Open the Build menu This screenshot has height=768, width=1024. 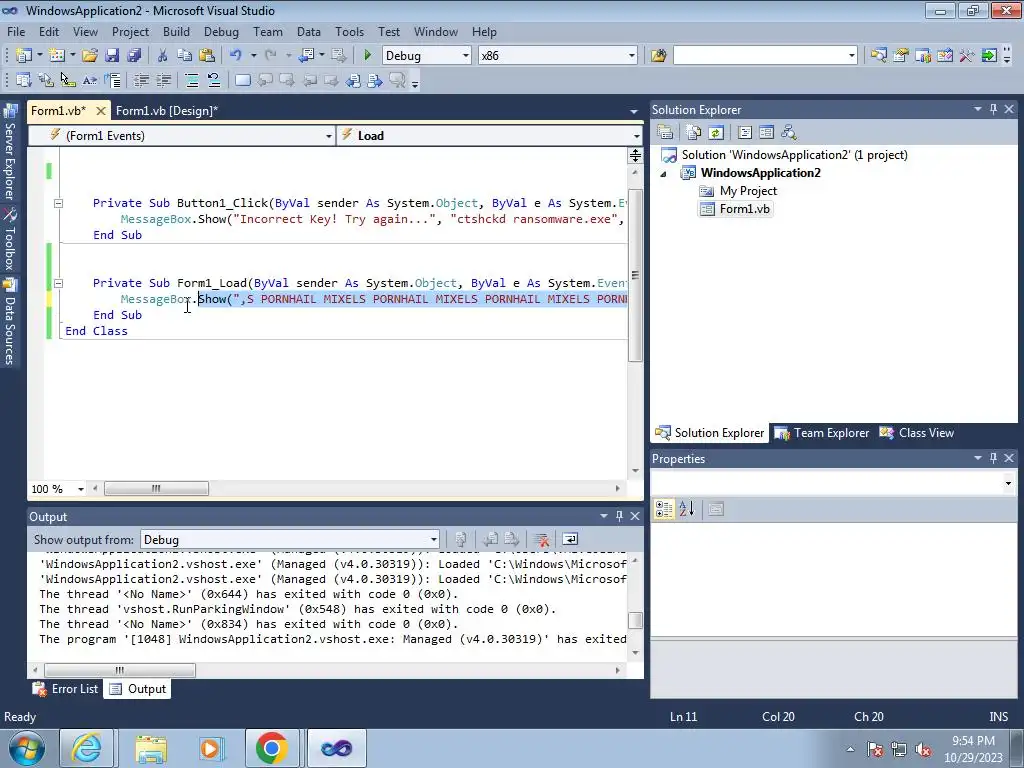click(176, 31)
